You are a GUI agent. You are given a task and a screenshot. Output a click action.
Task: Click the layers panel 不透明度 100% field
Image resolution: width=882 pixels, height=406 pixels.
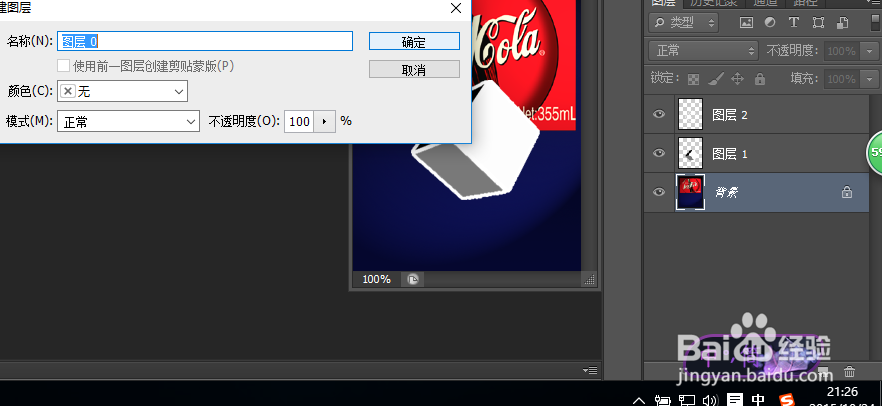(x=842, y=51)
